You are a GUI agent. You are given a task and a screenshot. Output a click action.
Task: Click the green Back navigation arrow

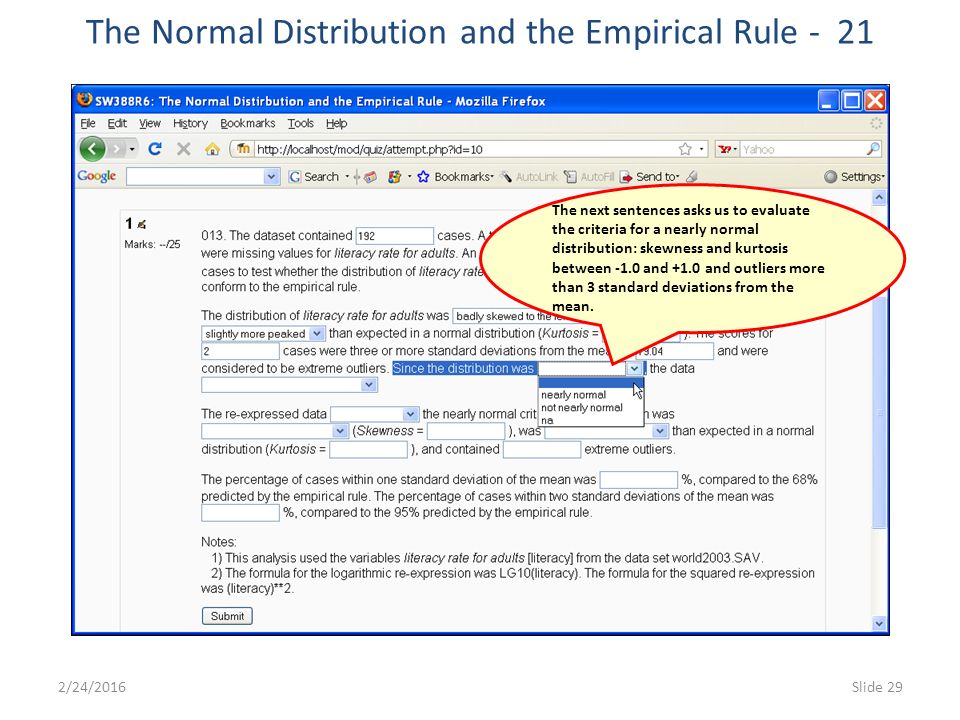92,149
